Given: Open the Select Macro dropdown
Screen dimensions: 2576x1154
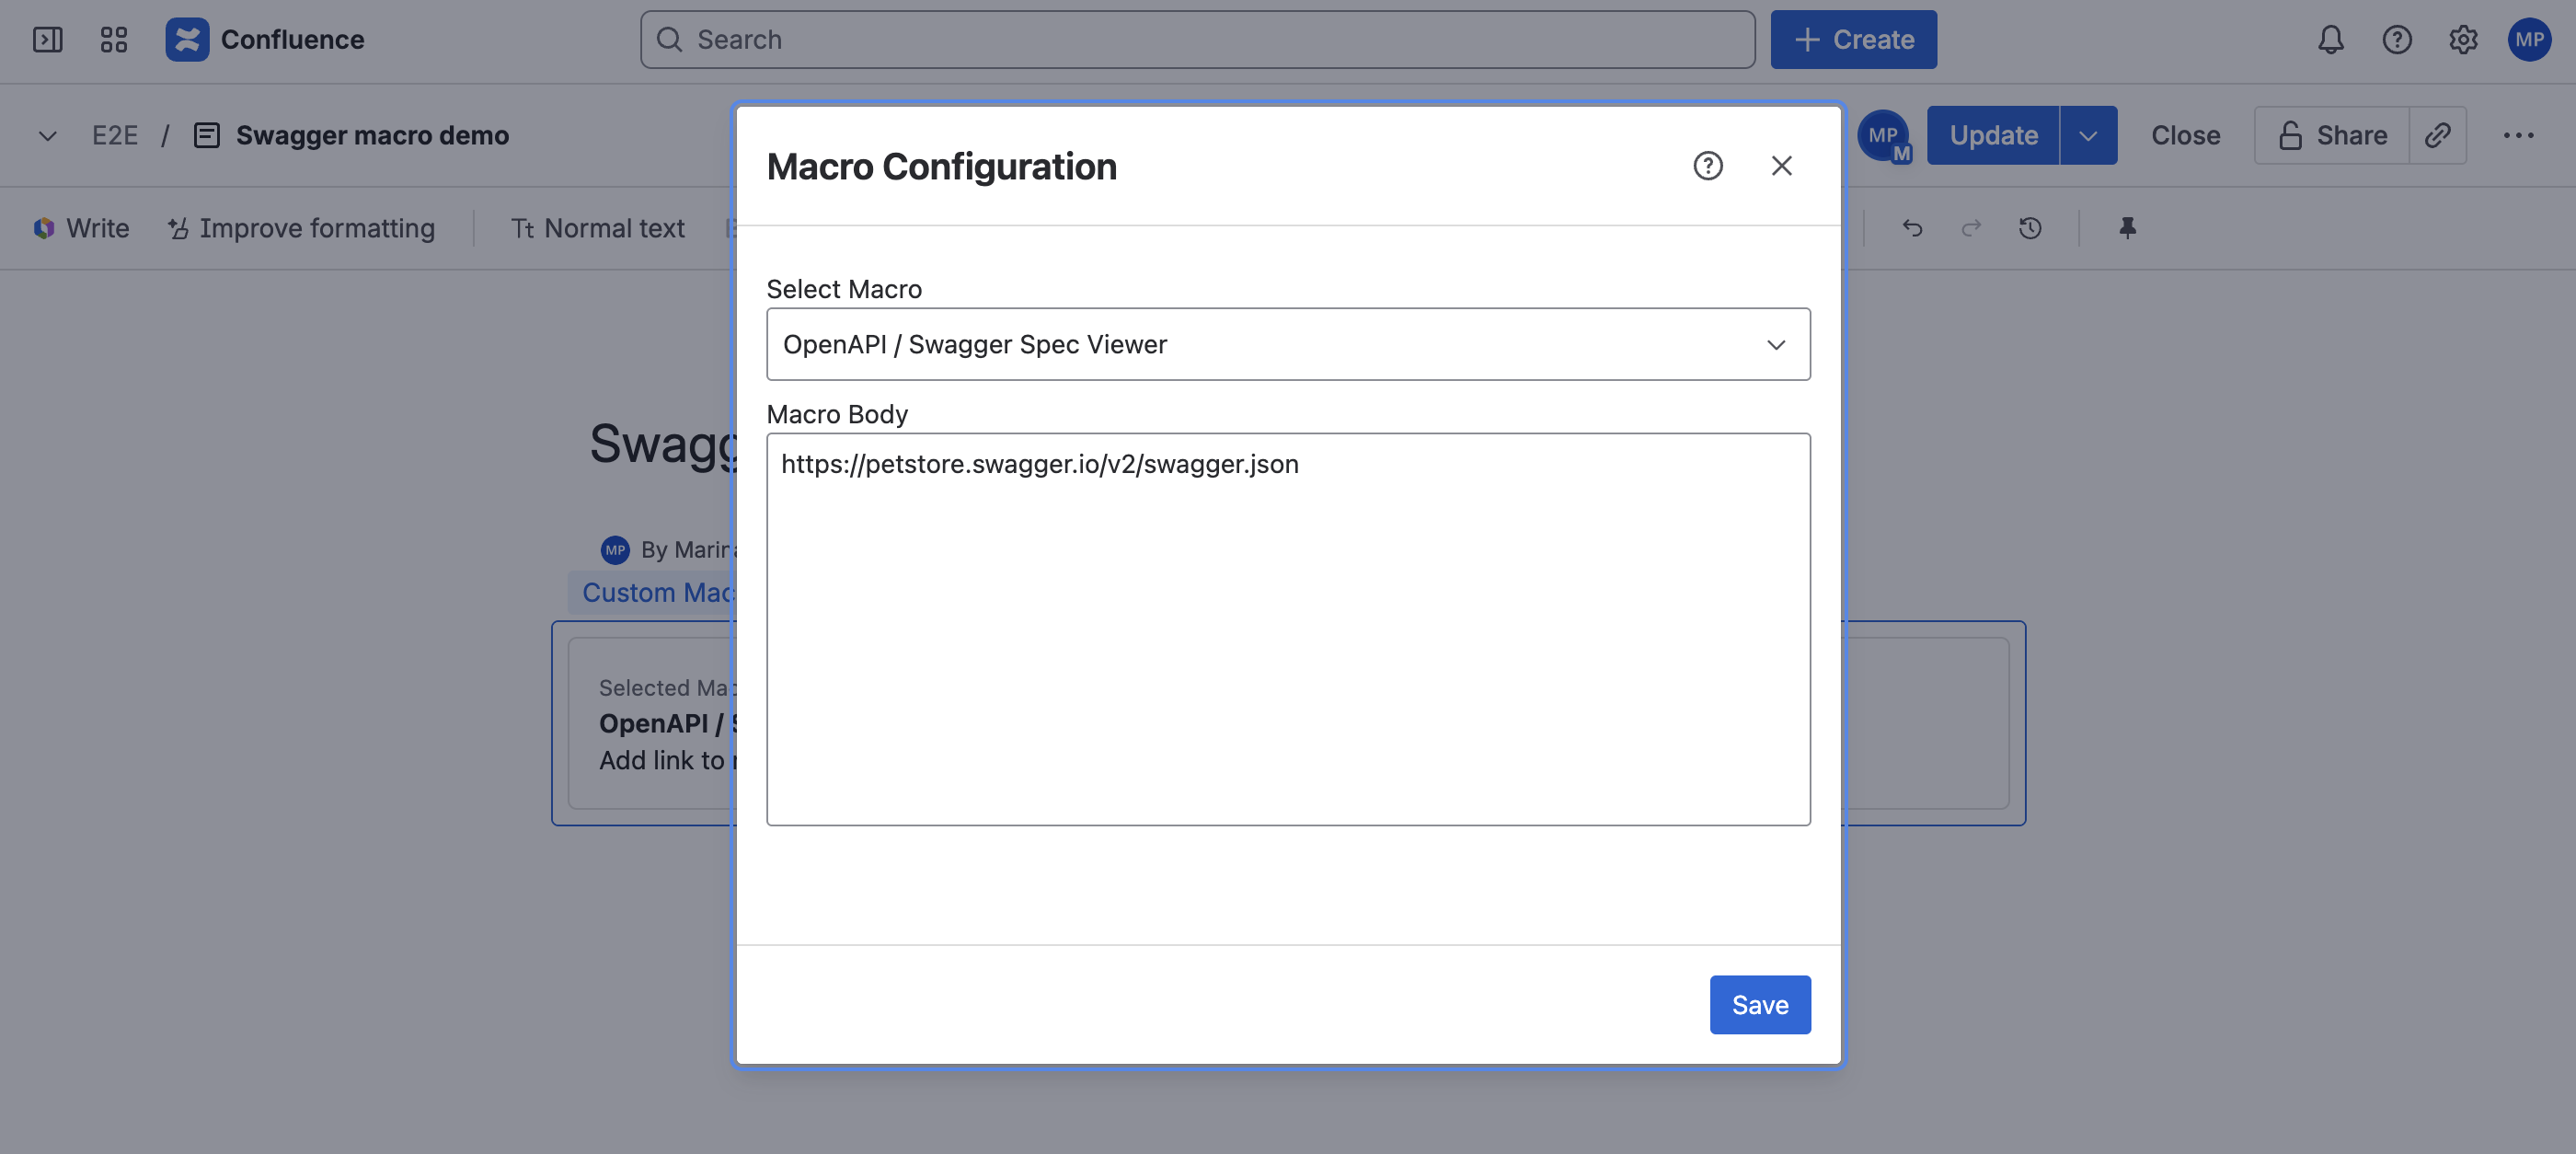Looking at the screenshot, I should click(1288, 344).
